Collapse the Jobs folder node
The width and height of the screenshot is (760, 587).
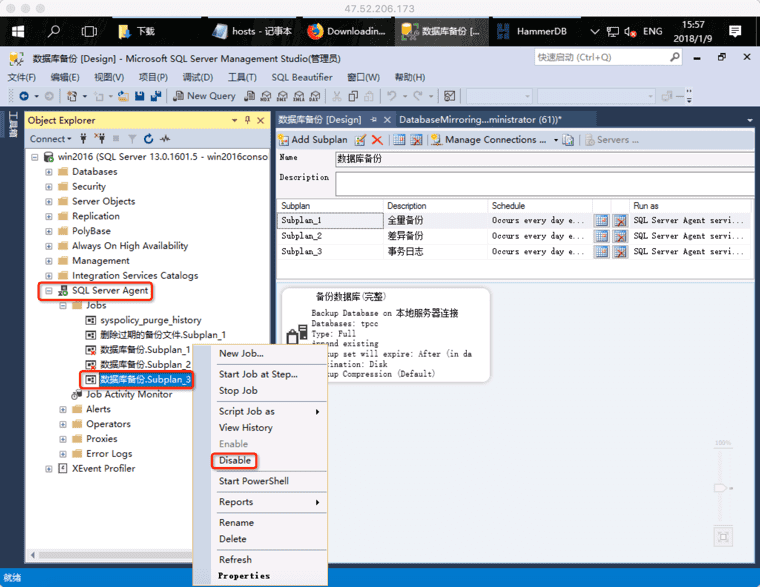[63, 306]
